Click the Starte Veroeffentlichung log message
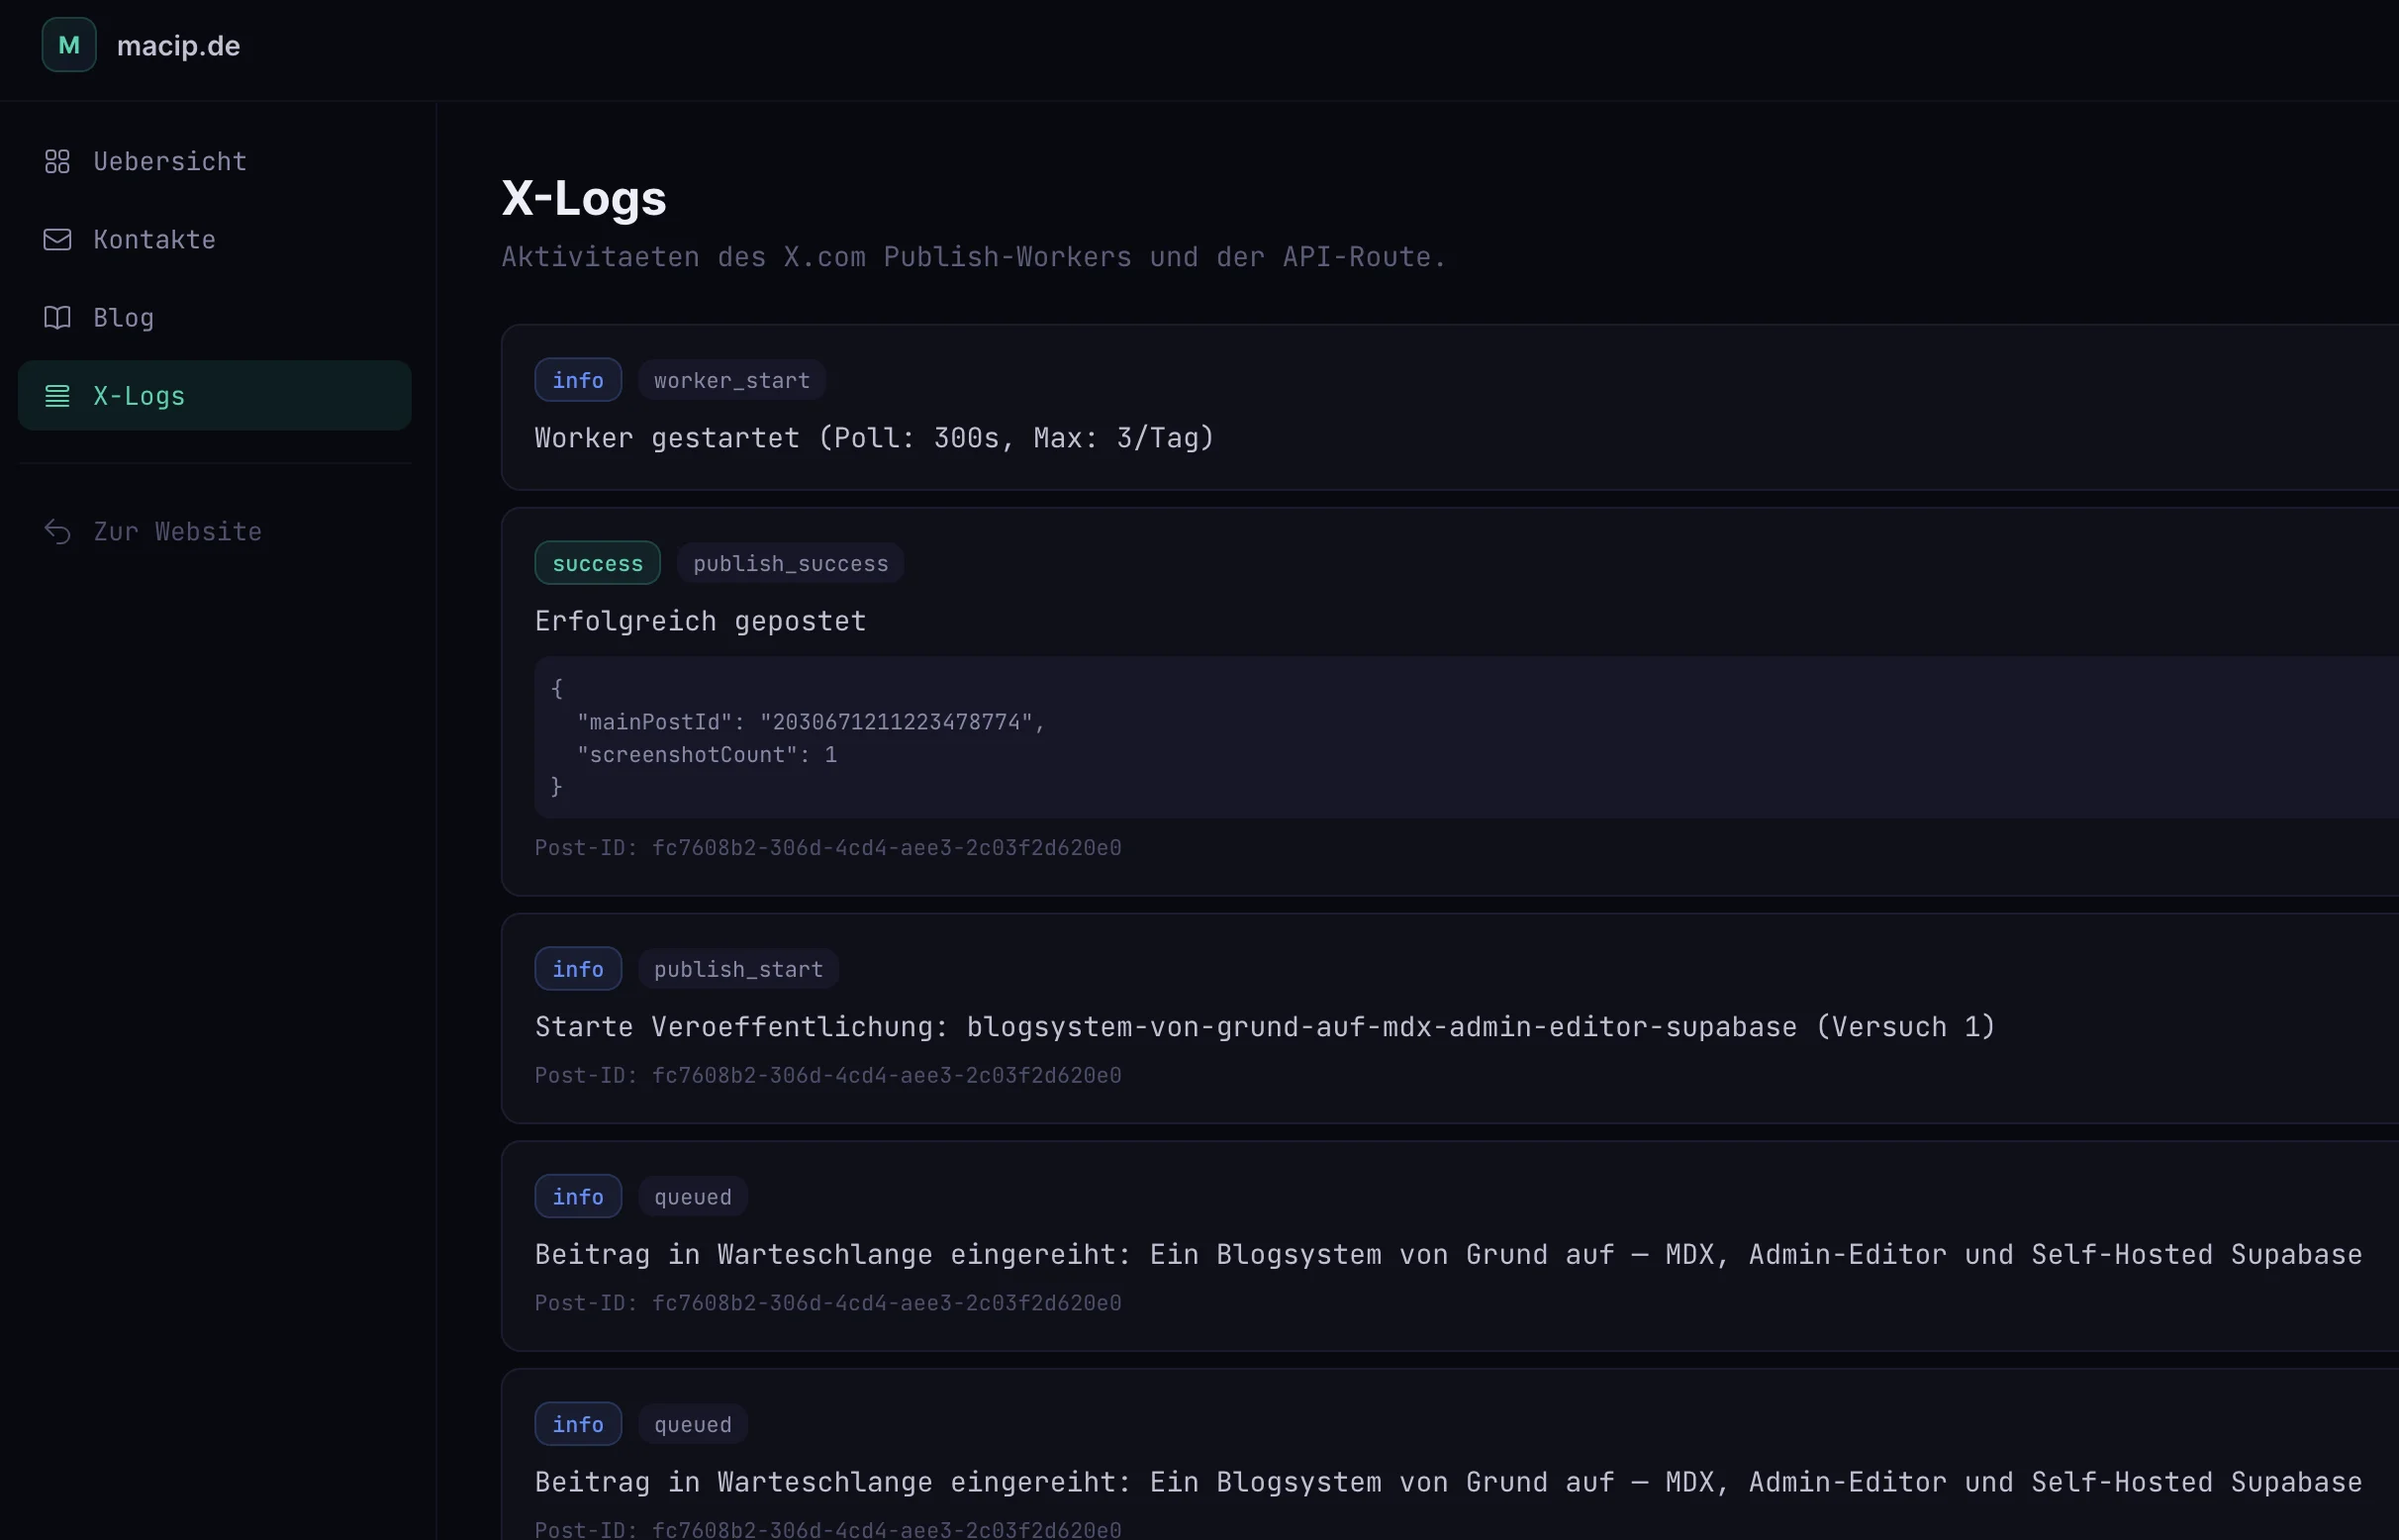Screen dimensions: 2399x1540 coord(1264,1027)
